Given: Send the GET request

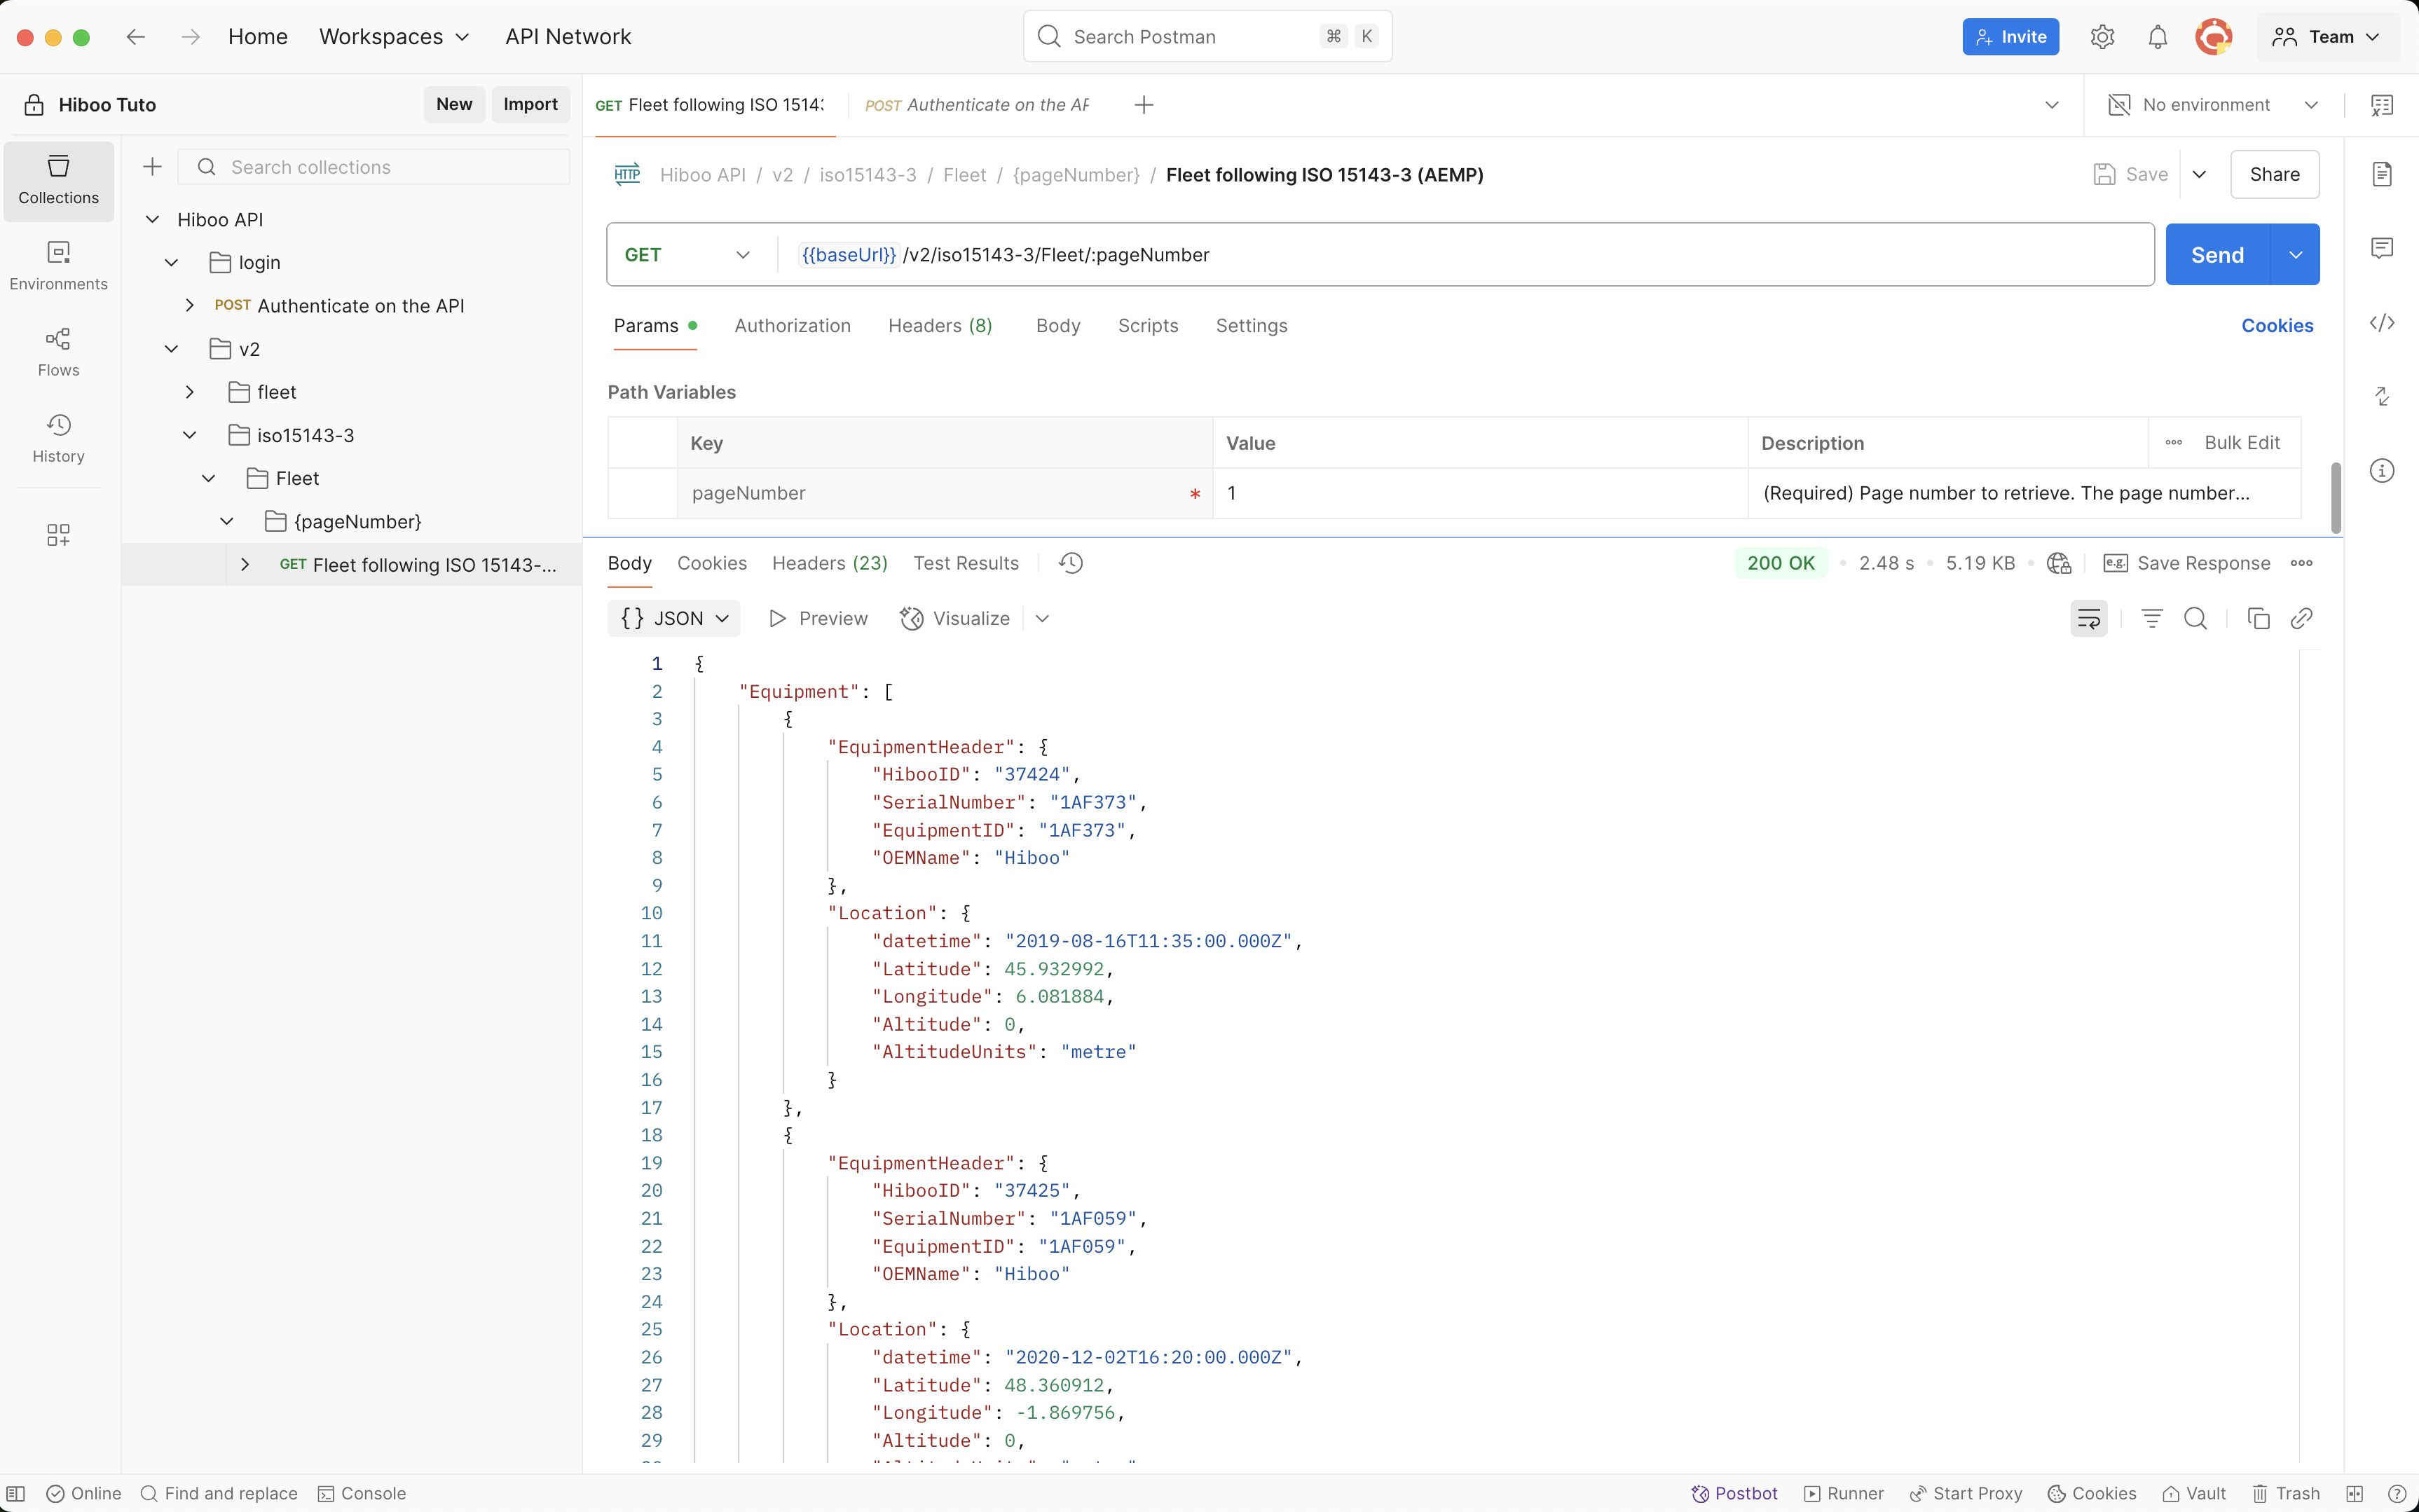Looking at the screenshot, I should coord(2217,255).
